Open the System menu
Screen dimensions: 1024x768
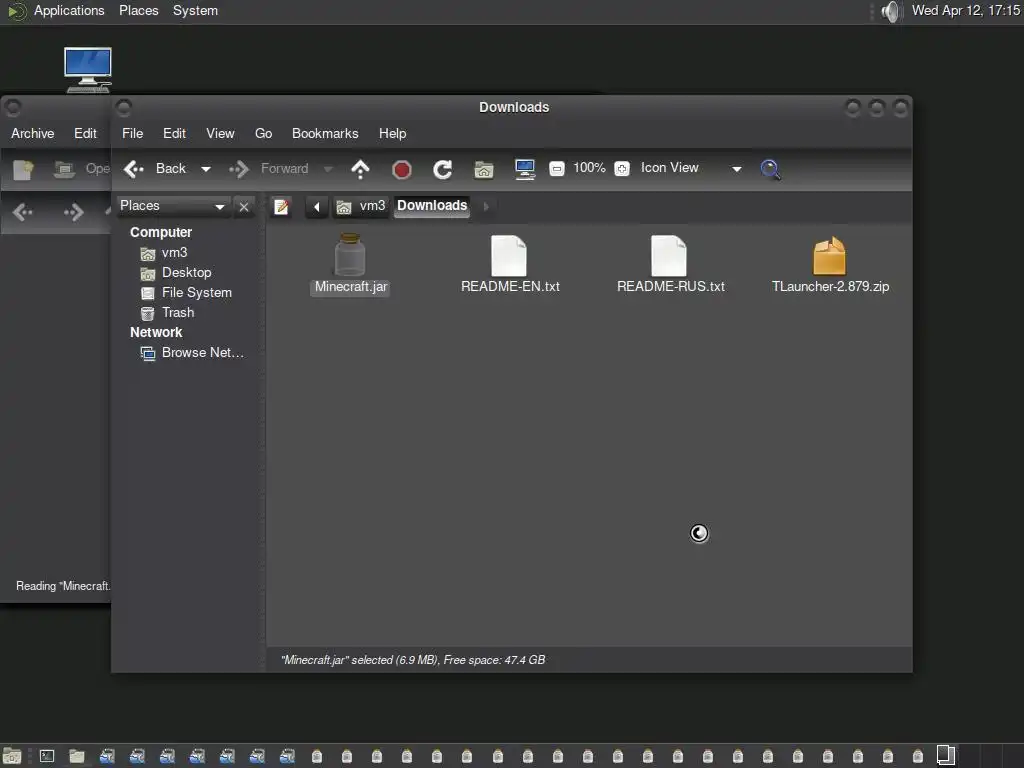(195, 11)
